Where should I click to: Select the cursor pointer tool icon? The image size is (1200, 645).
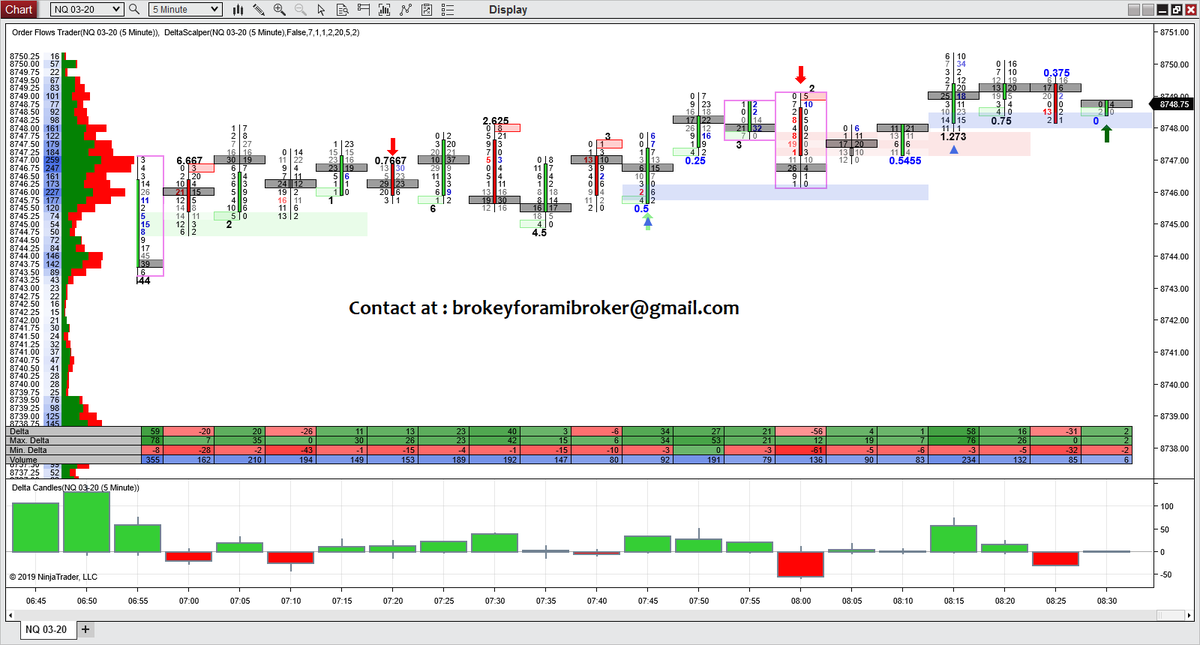321,10
